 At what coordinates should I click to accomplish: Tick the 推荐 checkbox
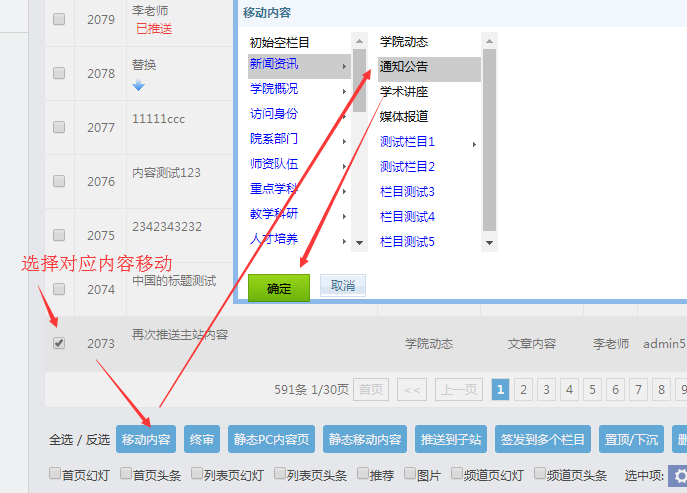pyautogui.click(x=362, y=475)
